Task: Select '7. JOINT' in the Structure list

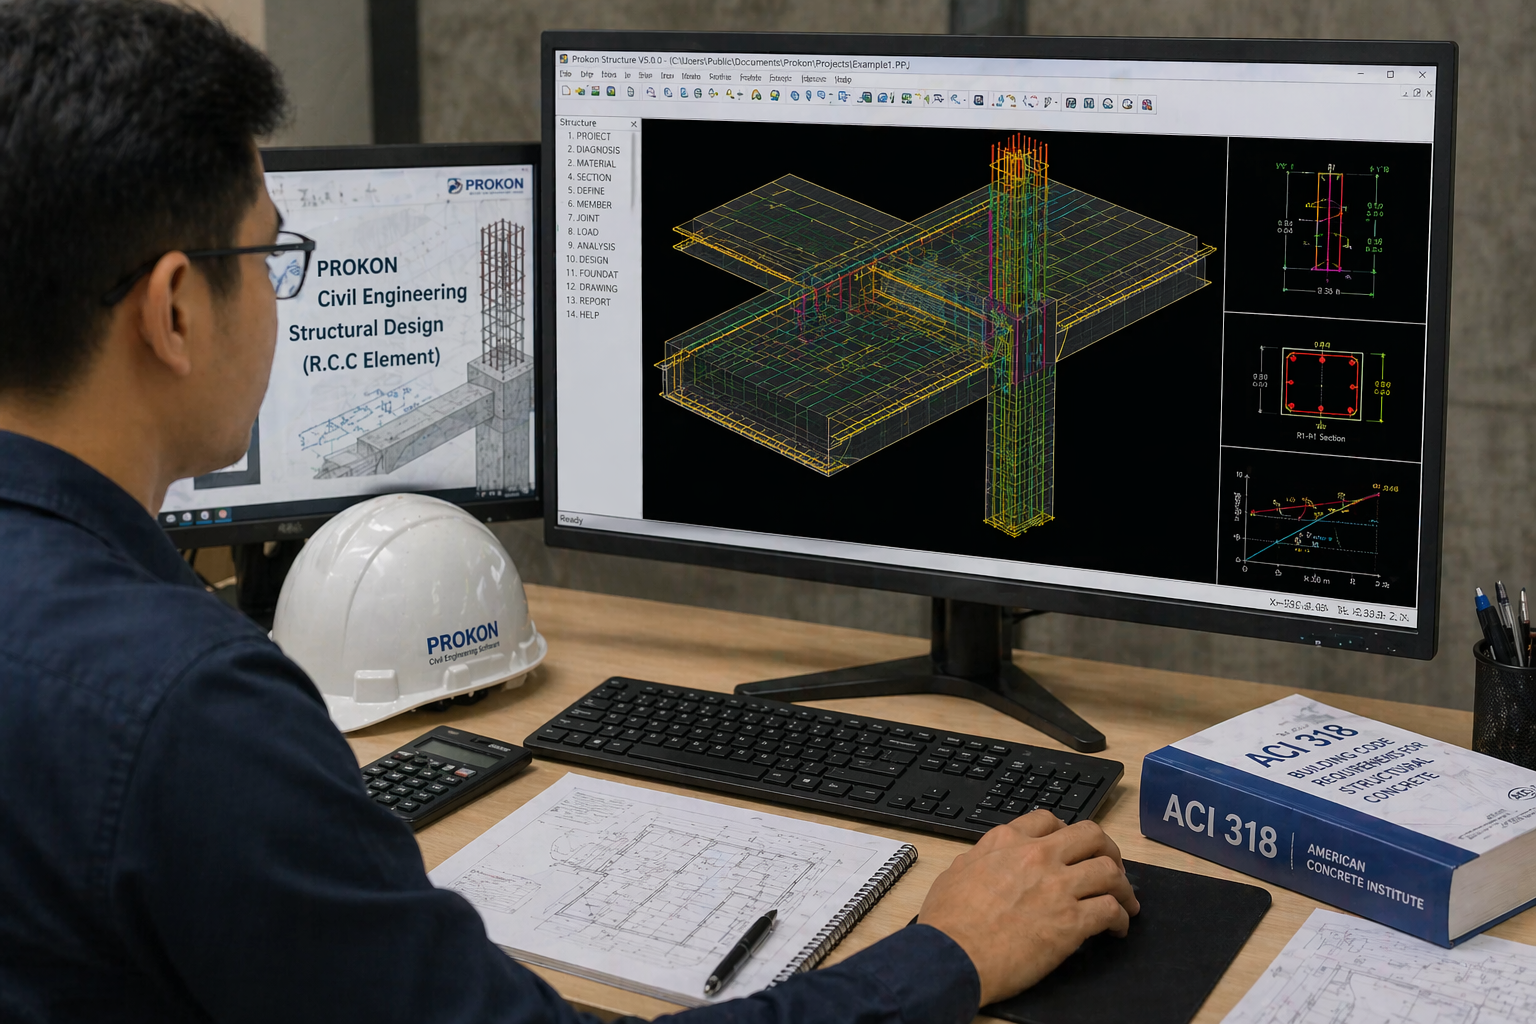Action: [x=583, y=218]
